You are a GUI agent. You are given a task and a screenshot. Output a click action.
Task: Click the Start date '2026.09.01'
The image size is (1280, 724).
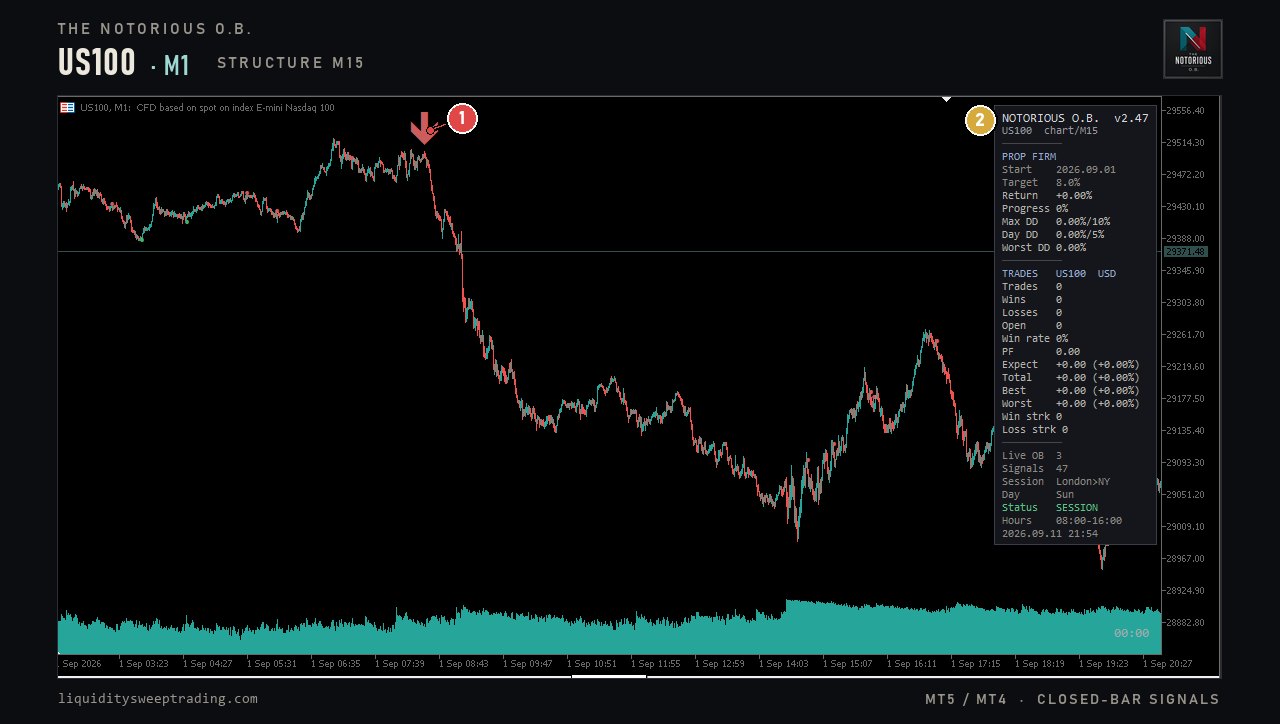tap(1086, 170)
